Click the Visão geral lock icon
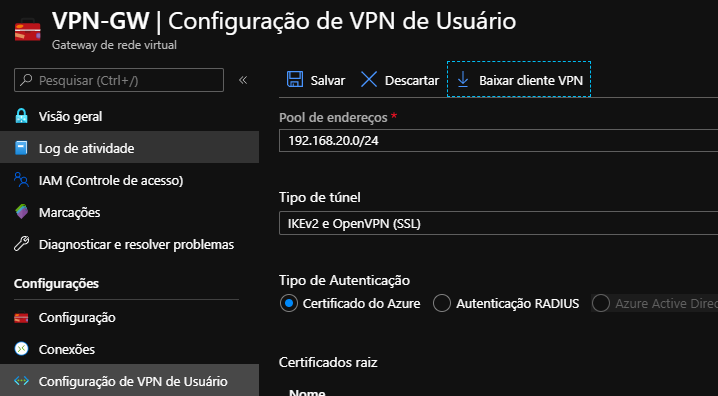Screen dimensions: 718x396 click(21, 116)
